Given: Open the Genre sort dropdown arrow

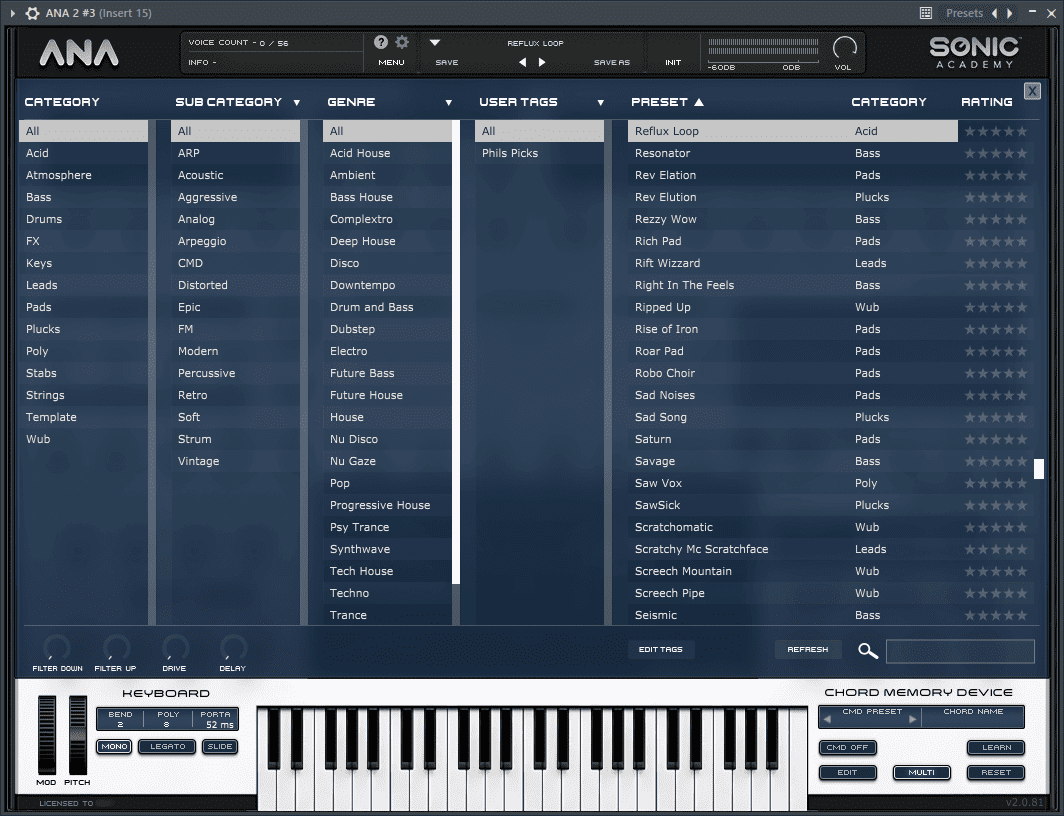Looking at the screenshot, I should point(449,102).
